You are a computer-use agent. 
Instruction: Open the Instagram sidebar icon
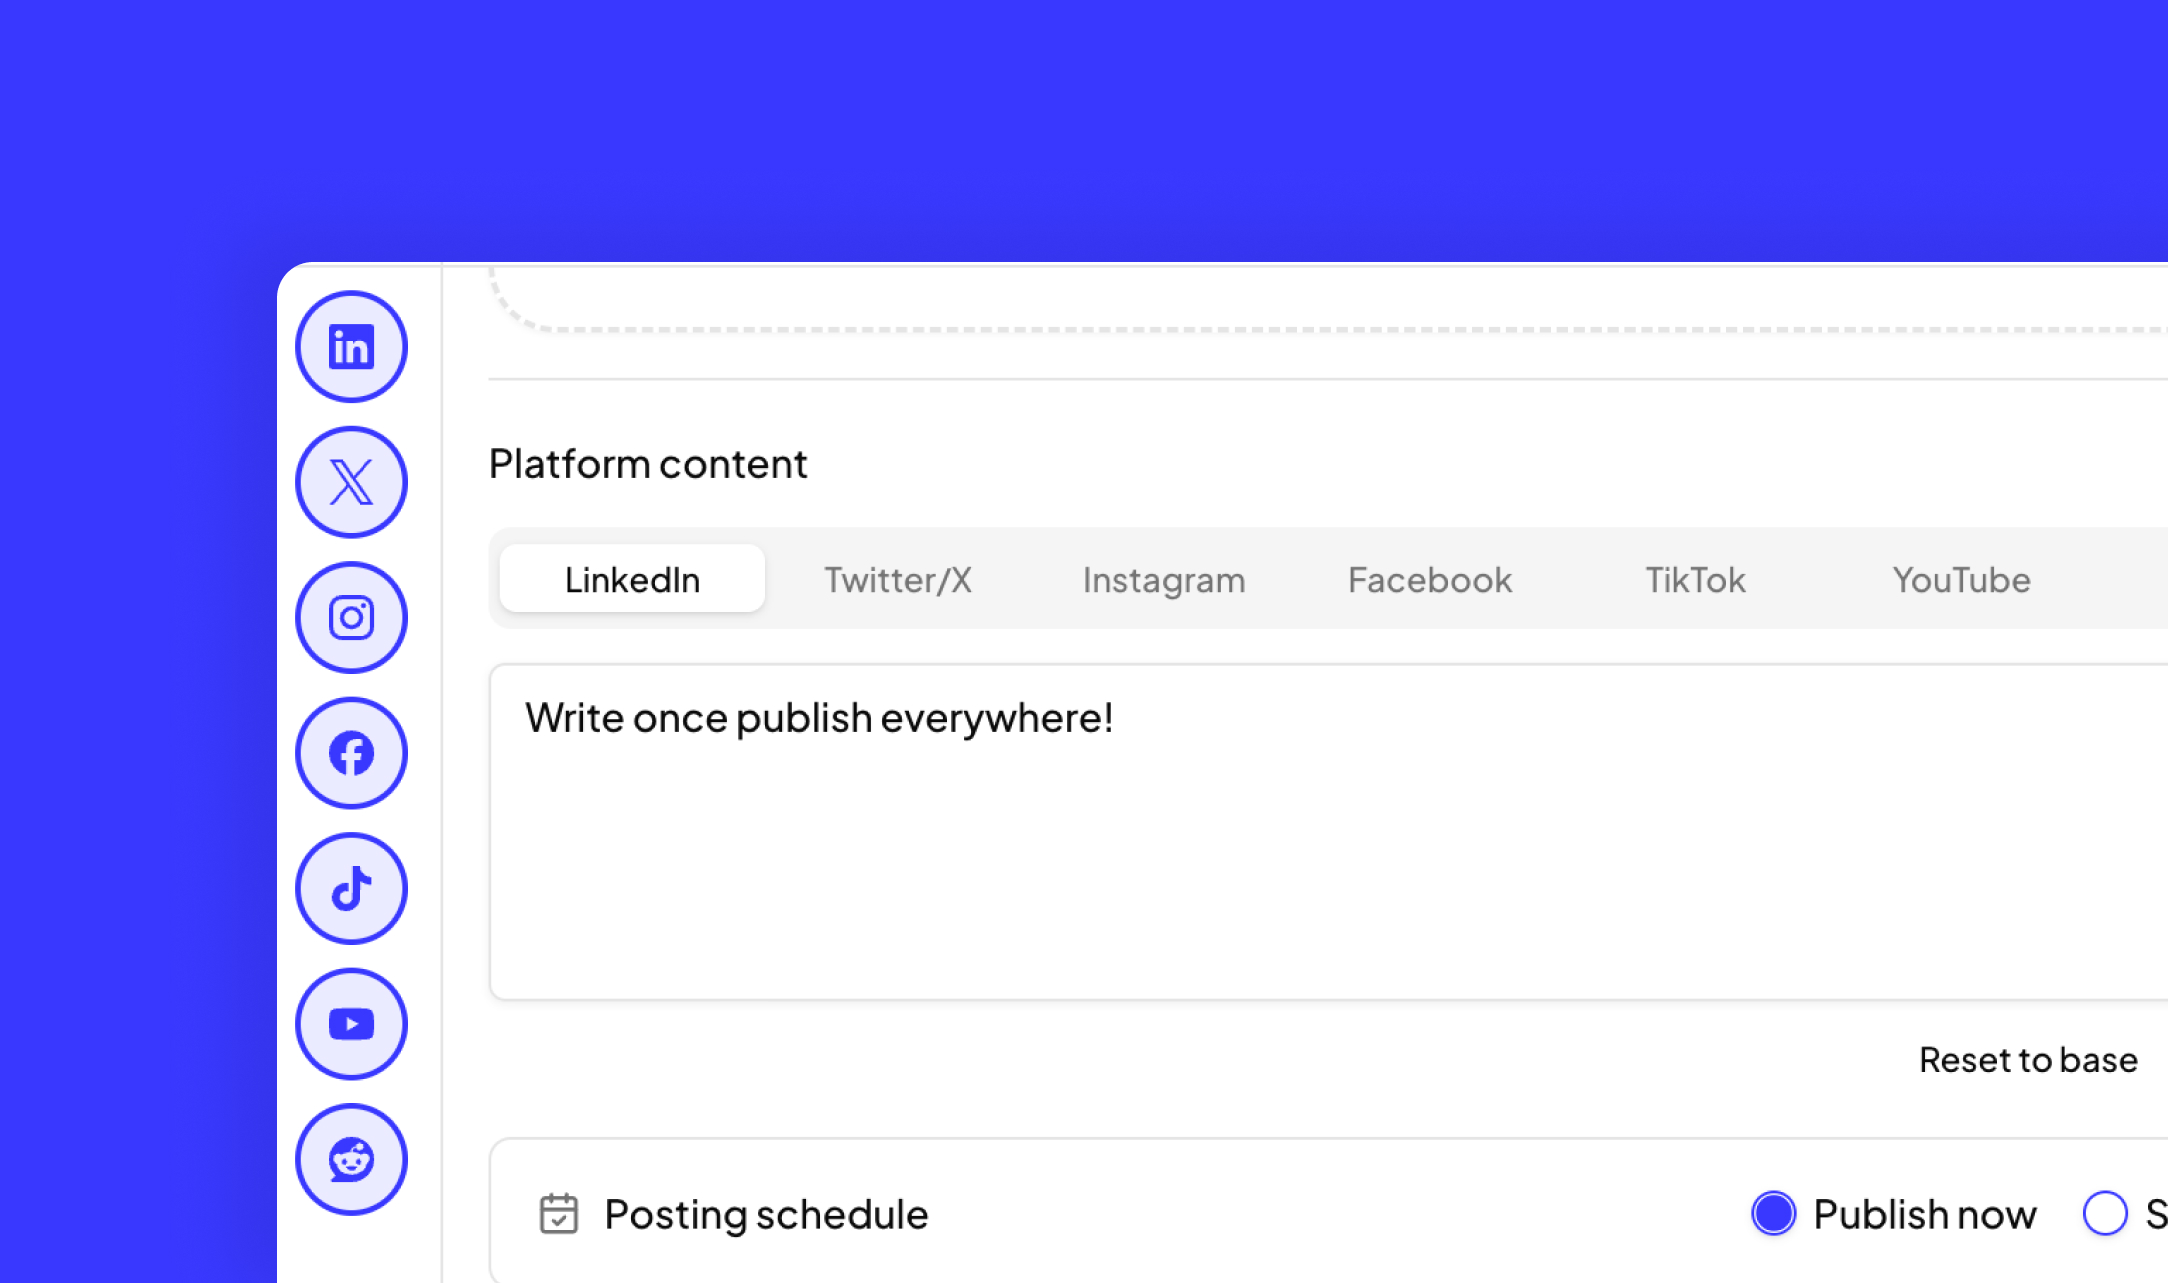[x=351, y=617]
